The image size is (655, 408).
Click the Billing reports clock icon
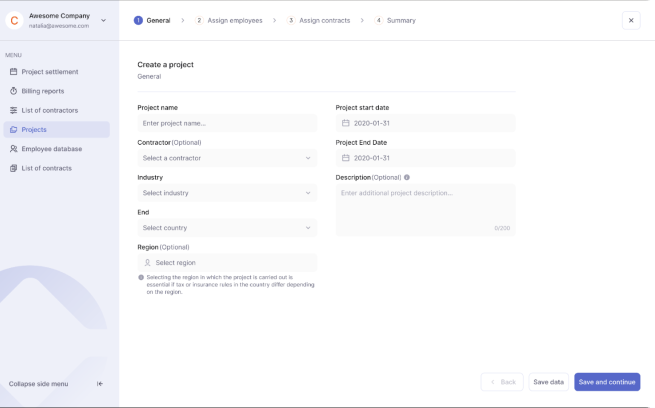tap(13, 91)
